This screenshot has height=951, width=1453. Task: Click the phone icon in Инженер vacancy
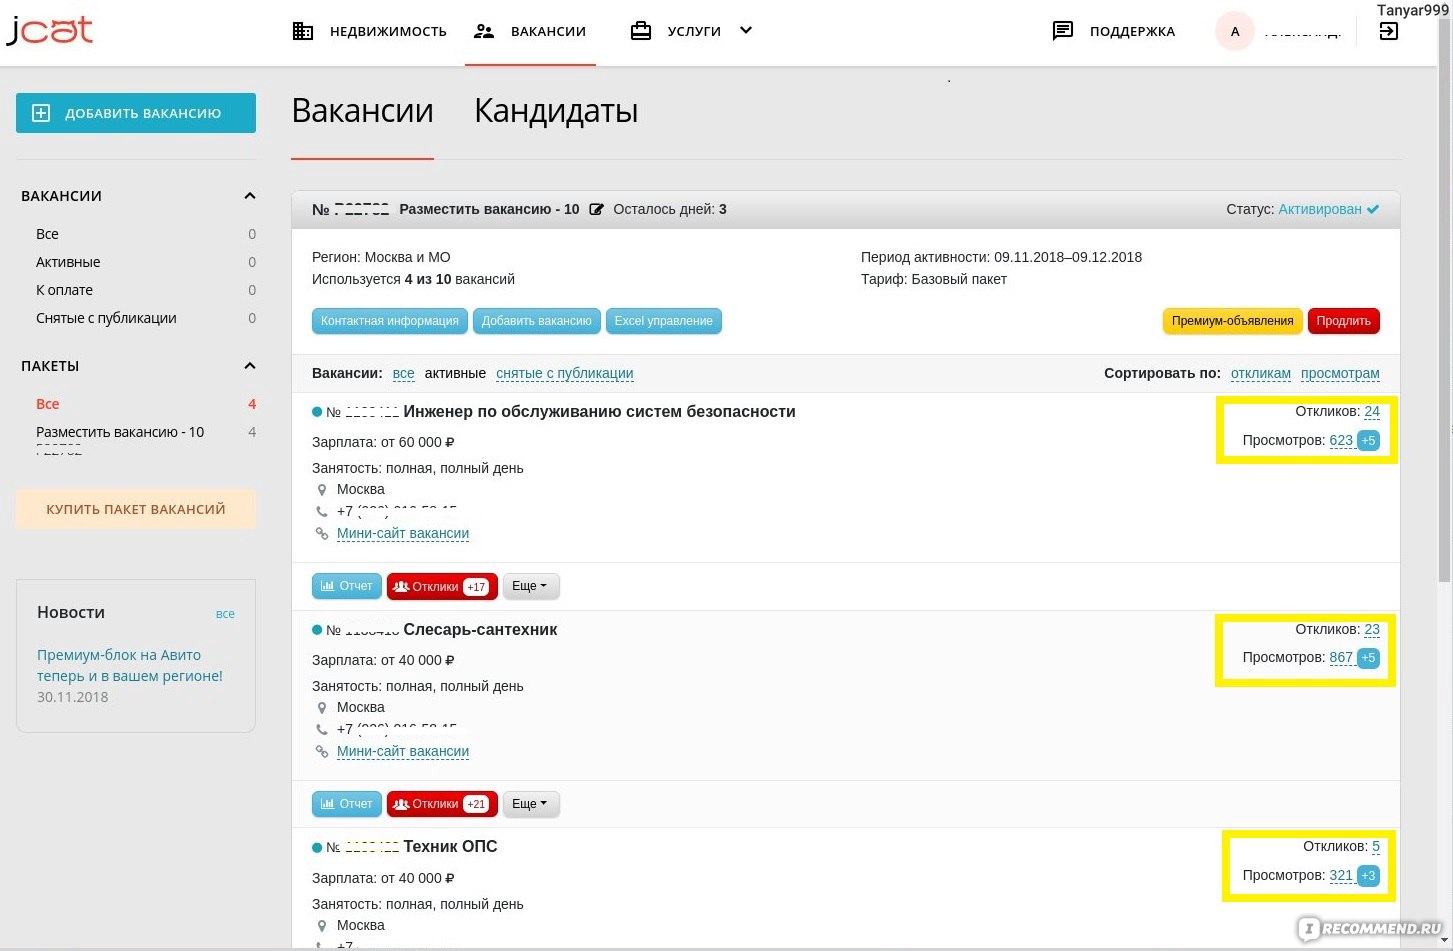(322, 512)
